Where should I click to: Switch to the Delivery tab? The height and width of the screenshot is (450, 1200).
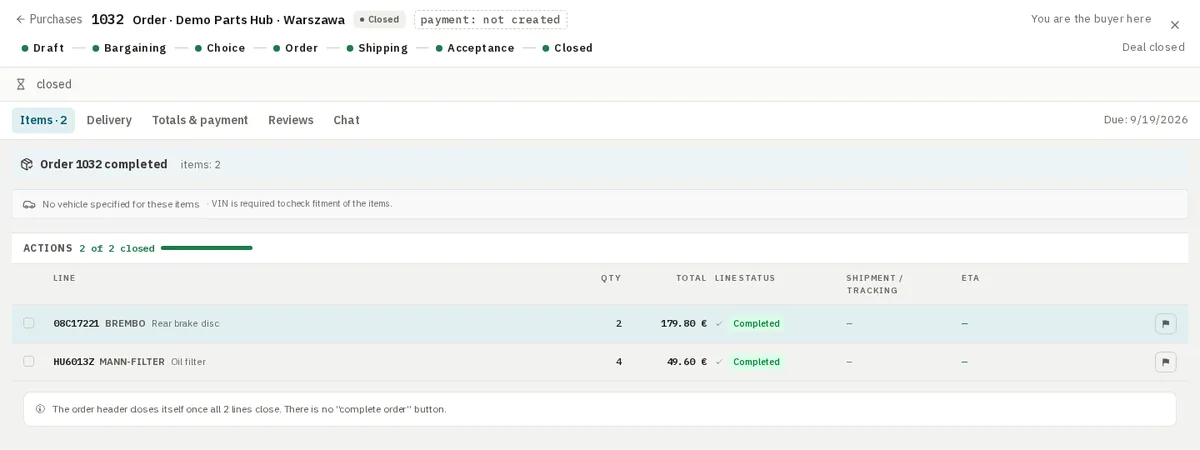point(109,120)
